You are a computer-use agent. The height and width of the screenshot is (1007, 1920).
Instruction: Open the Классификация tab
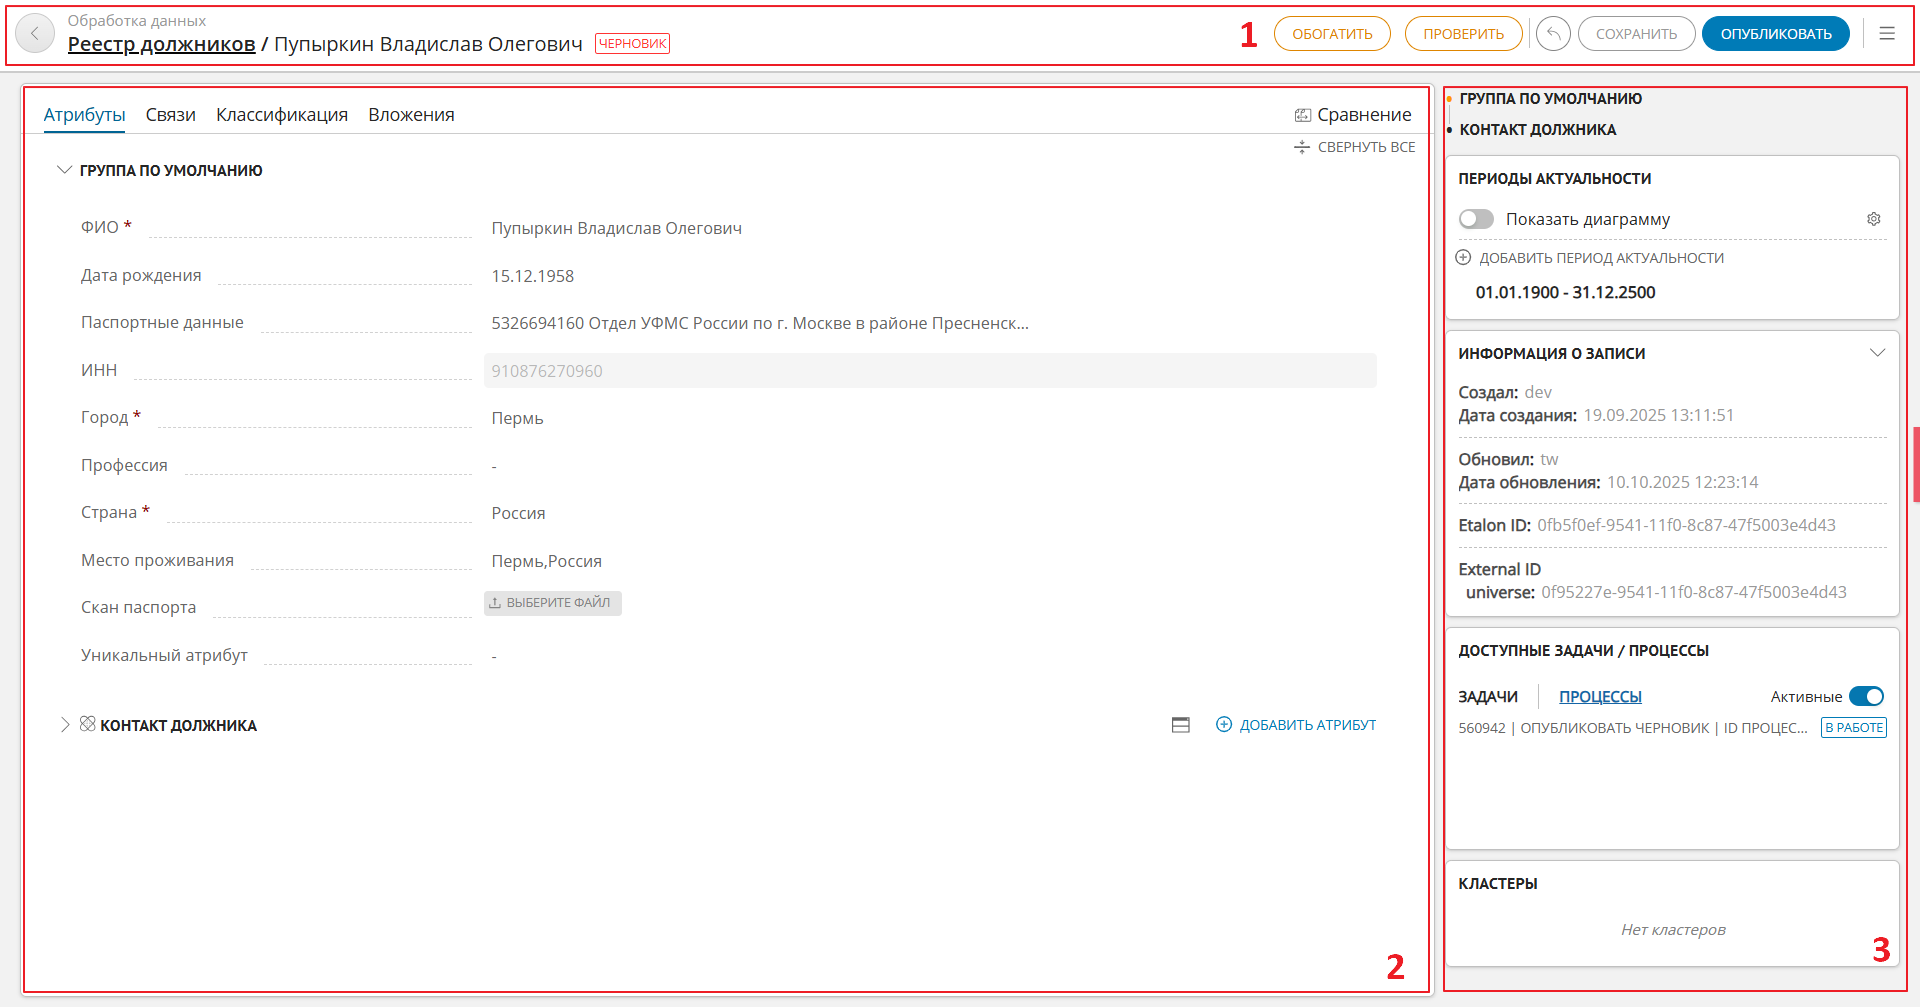(x=282, y=115)
